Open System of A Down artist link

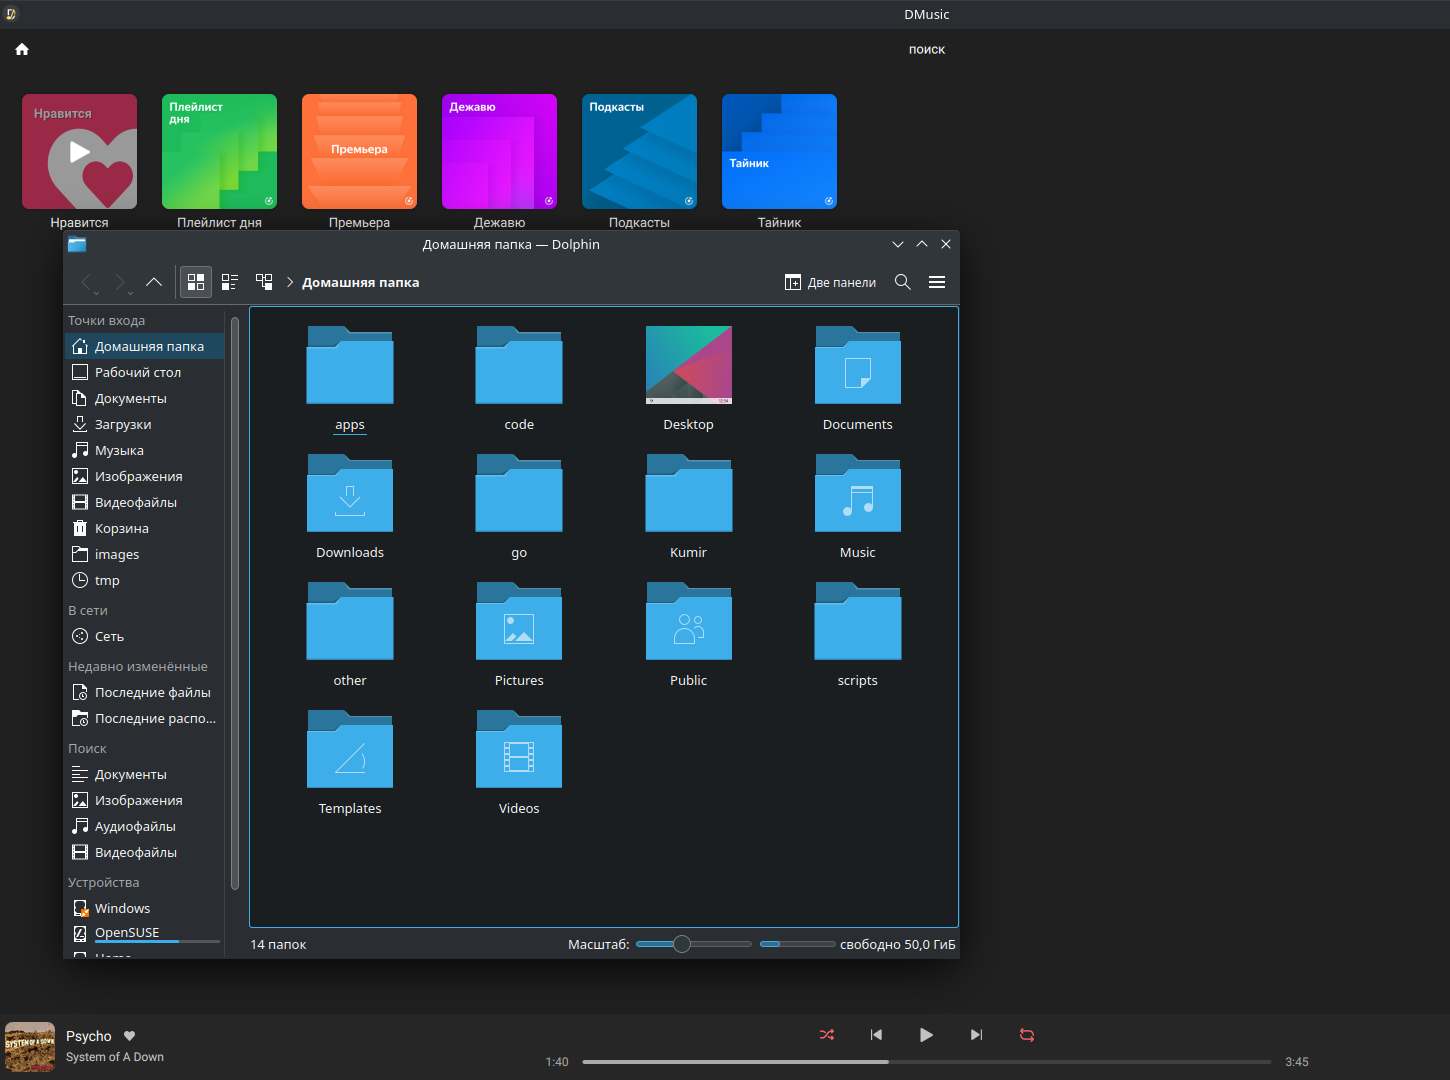[115, 1057]
